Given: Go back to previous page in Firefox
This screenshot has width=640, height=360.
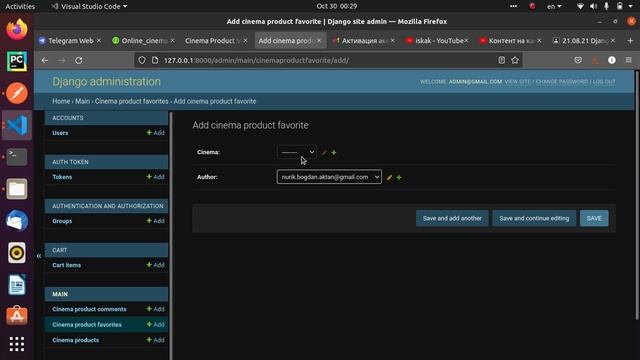Looking at the screenshot, I should tap(44, 60).
